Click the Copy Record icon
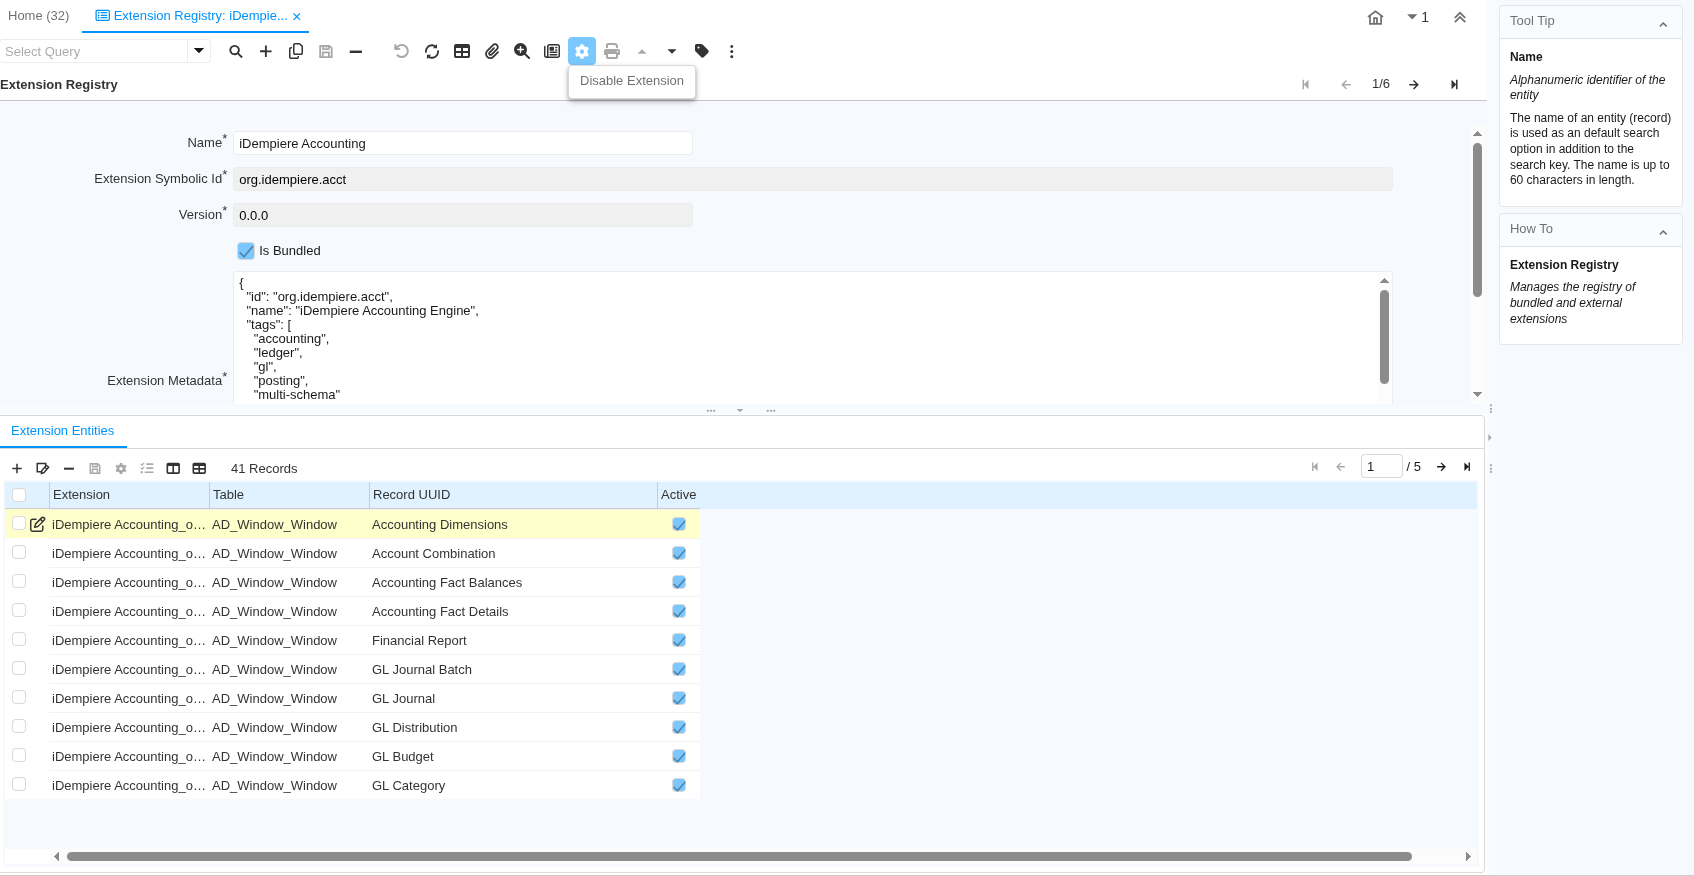Viewport: 1694px width, 876px height. click(296, 51)
